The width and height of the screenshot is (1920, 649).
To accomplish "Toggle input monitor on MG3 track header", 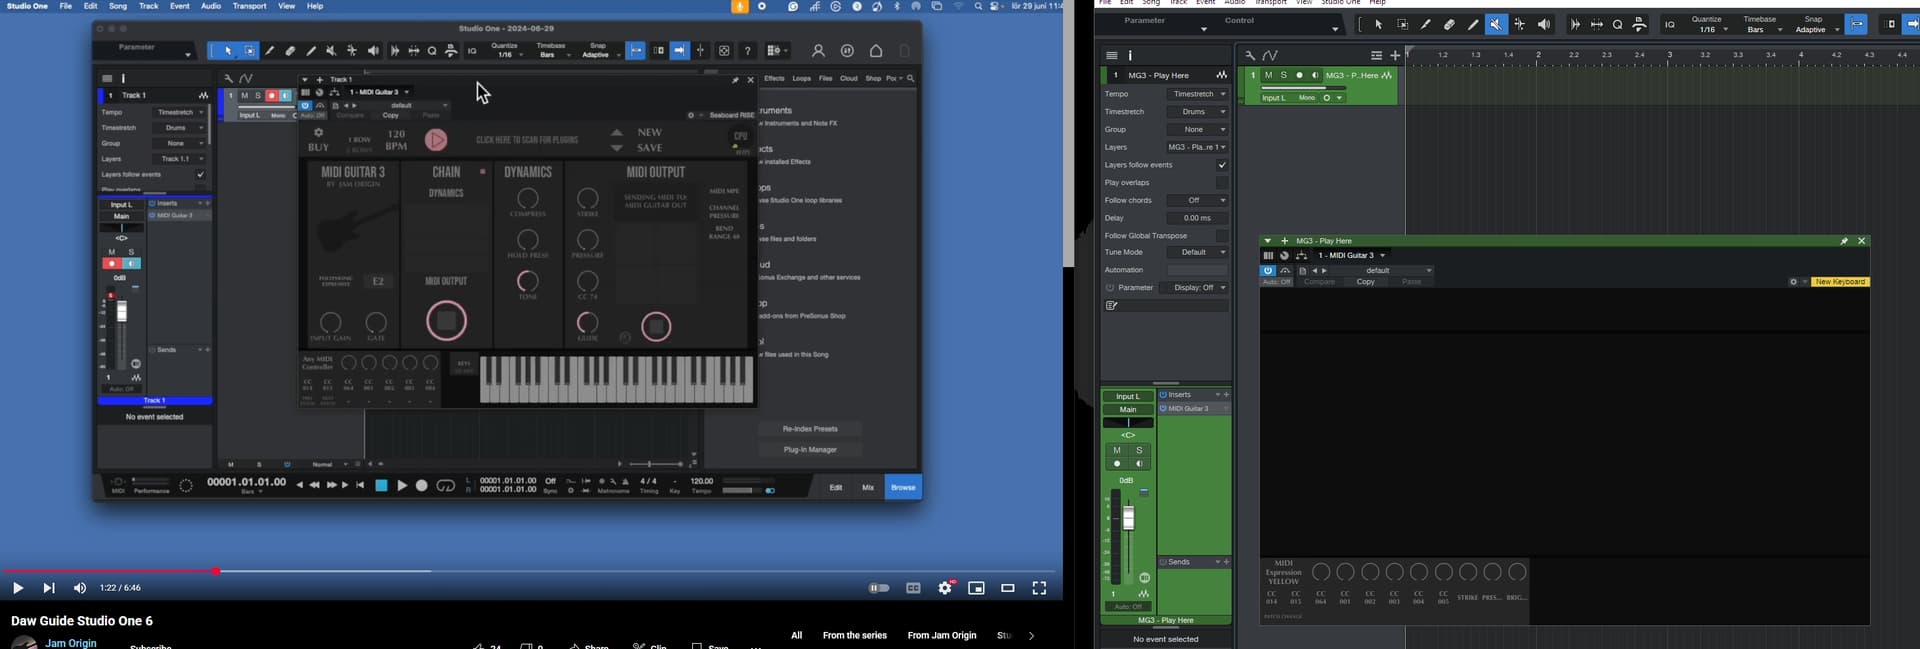I will click(1315, 75).
